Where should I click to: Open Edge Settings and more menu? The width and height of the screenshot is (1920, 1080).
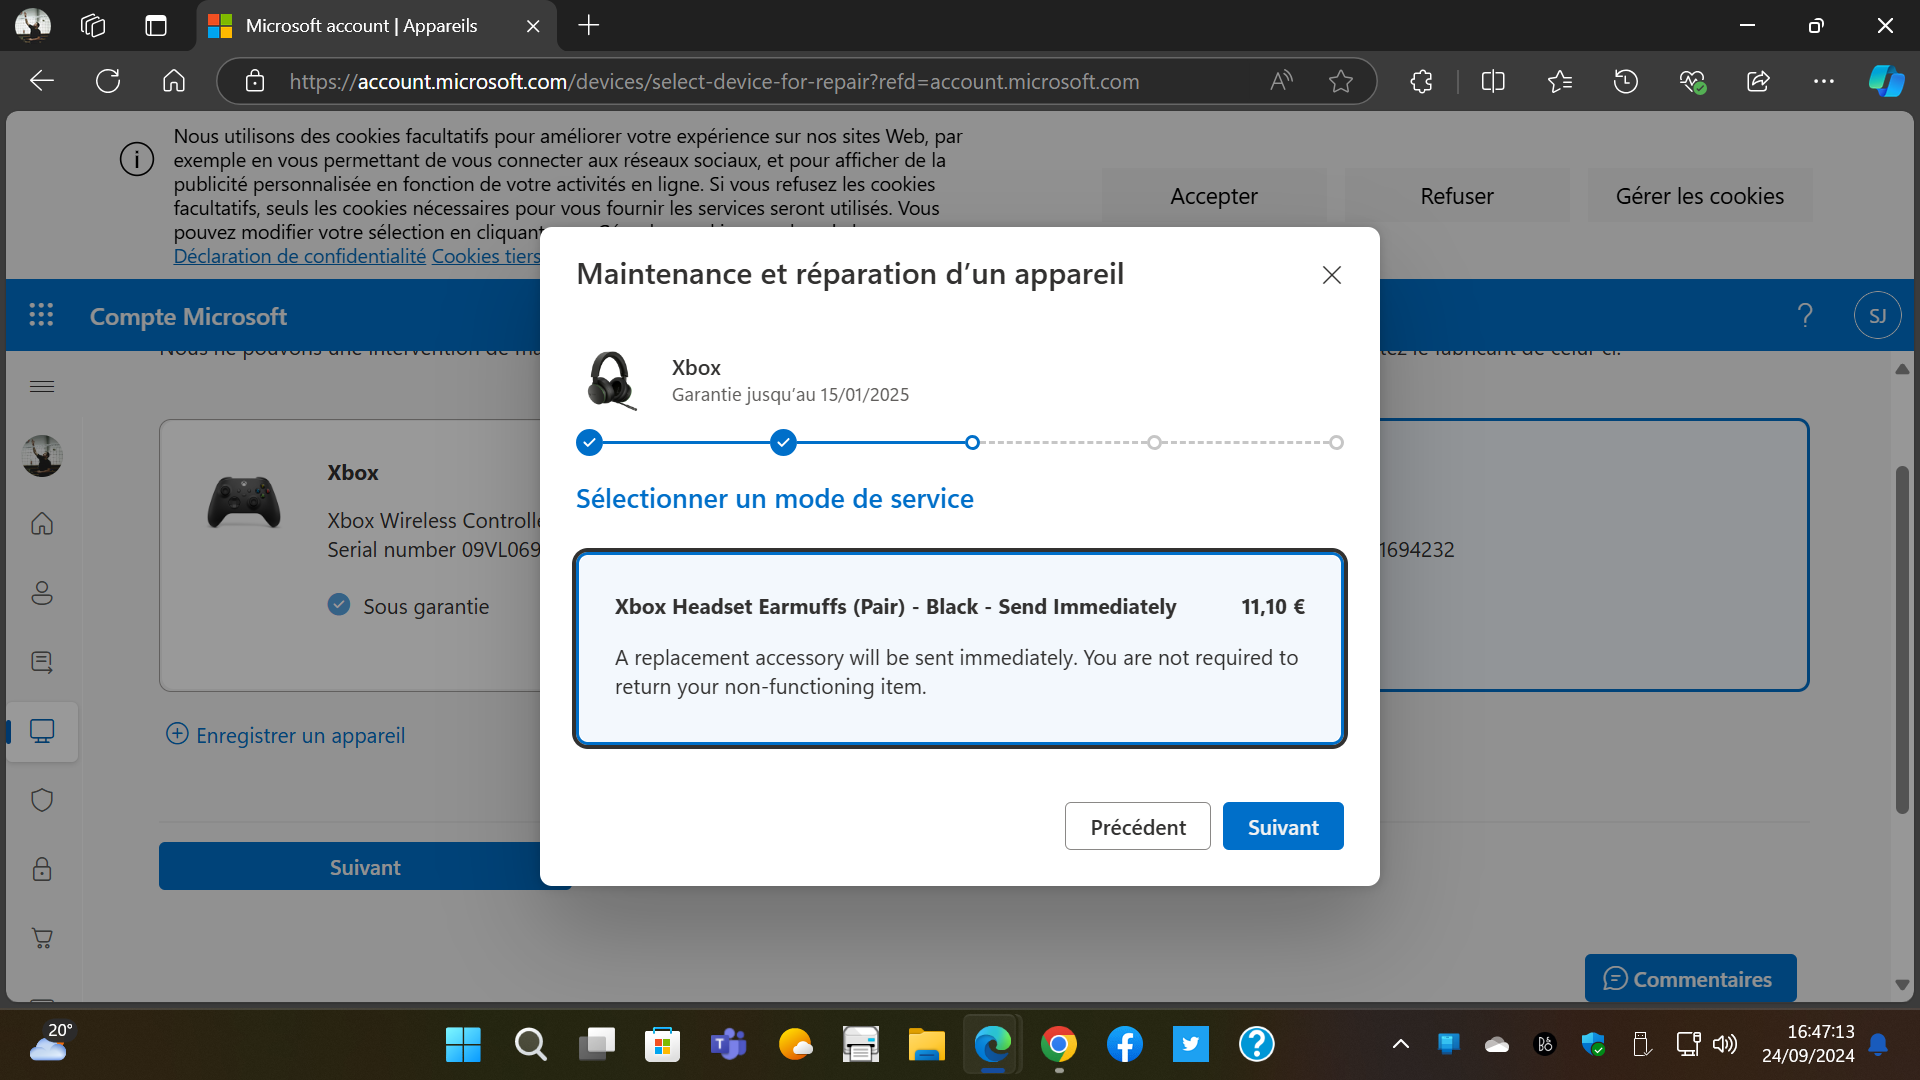tap(1824, 81)
